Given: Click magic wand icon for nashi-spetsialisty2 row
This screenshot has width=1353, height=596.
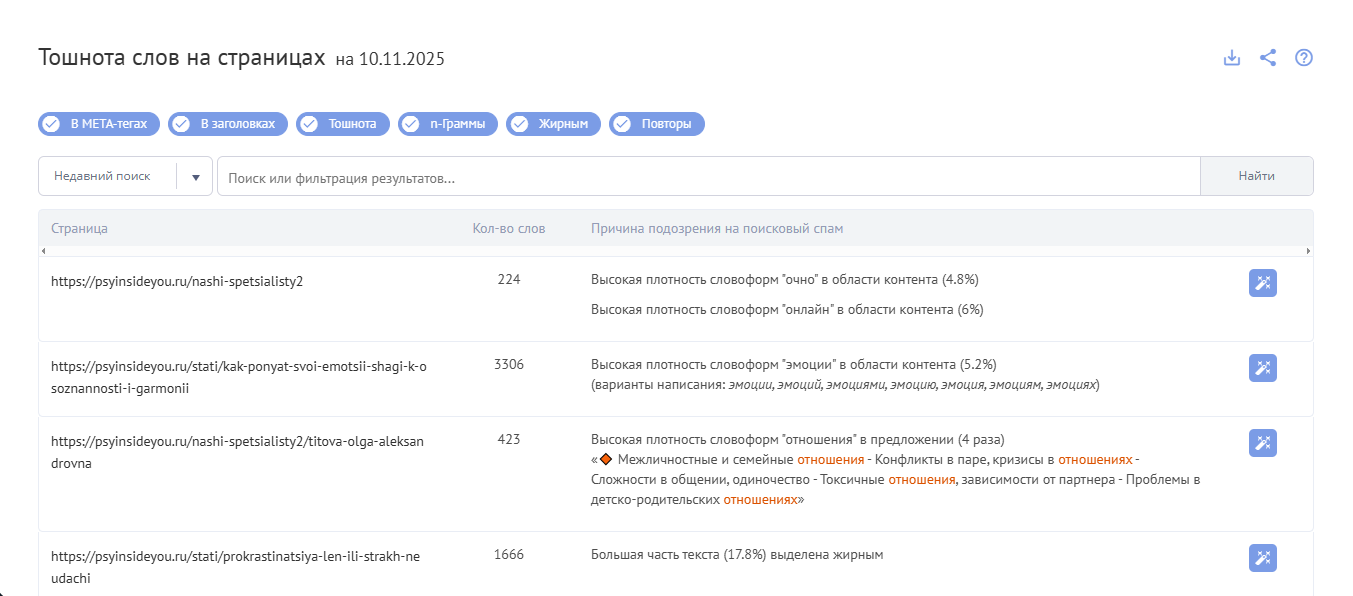Looking at the screenshot, I should click(1263, 283).
